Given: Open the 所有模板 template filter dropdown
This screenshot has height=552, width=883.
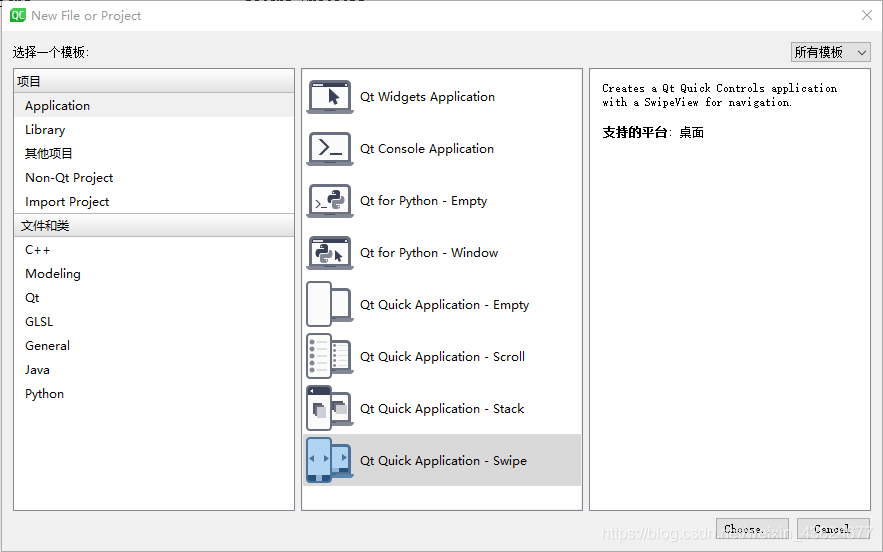Looking at the screenshot, I should (x=831, y=52).
